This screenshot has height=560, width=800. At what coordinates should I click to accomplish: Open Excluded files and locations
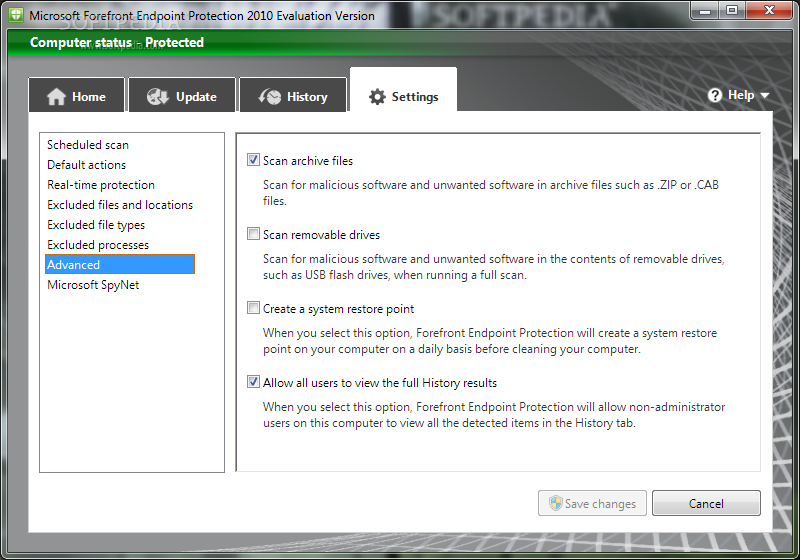click(x=120, y=205)
